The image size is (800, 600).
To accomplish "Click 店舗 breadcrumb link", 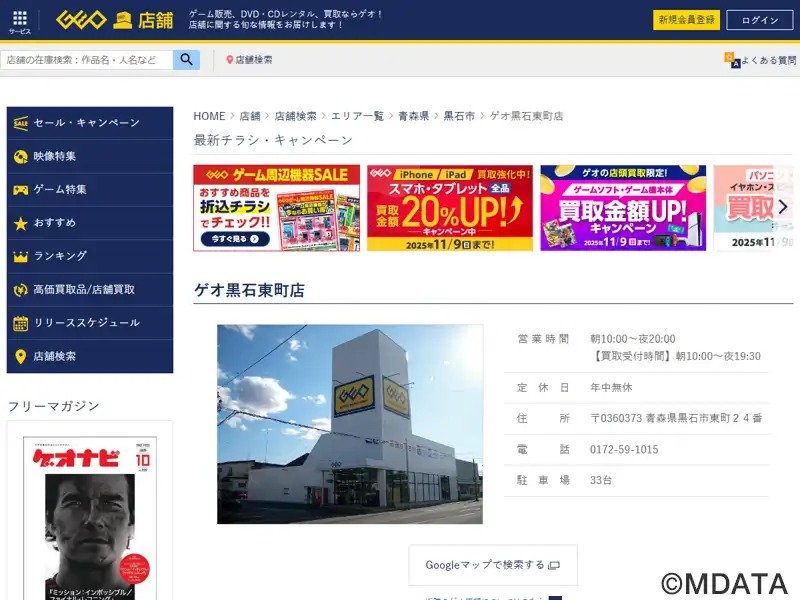I will point(250,116).
